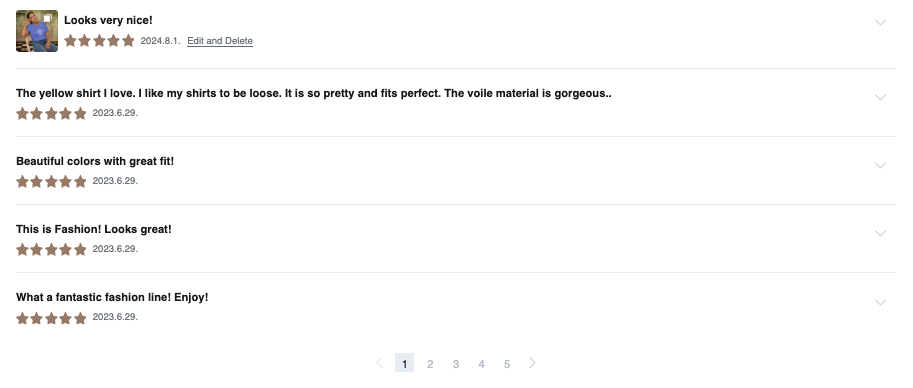Click Edit and Delete link
Image resolution: width=913 pixels, height=388 pixels.
coord(220,41)
